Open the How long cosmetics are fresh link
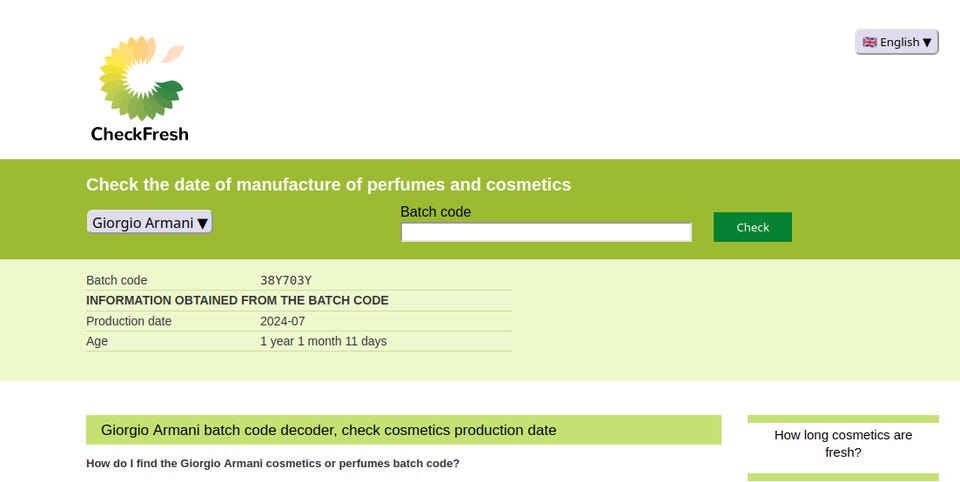Screen dimensions: 960x482 [843, 444]
